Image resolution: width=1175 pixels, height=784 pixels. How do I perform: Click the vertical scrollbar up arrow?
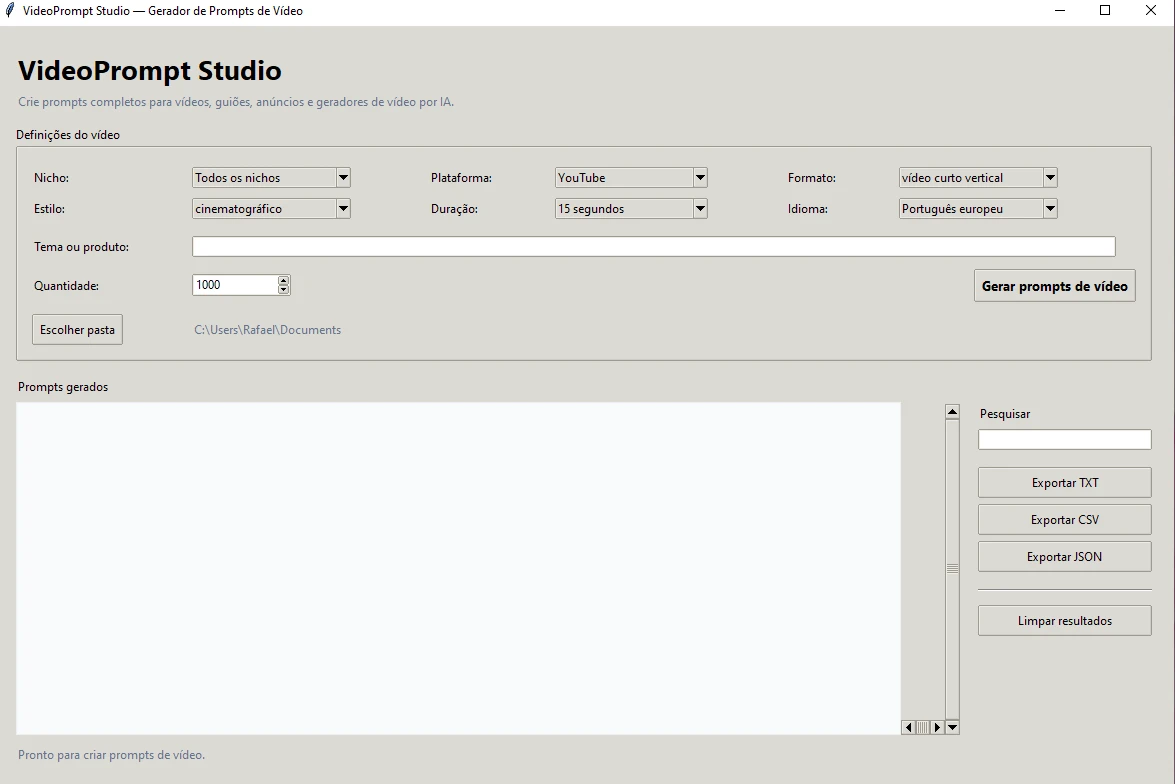click(952, 411)
